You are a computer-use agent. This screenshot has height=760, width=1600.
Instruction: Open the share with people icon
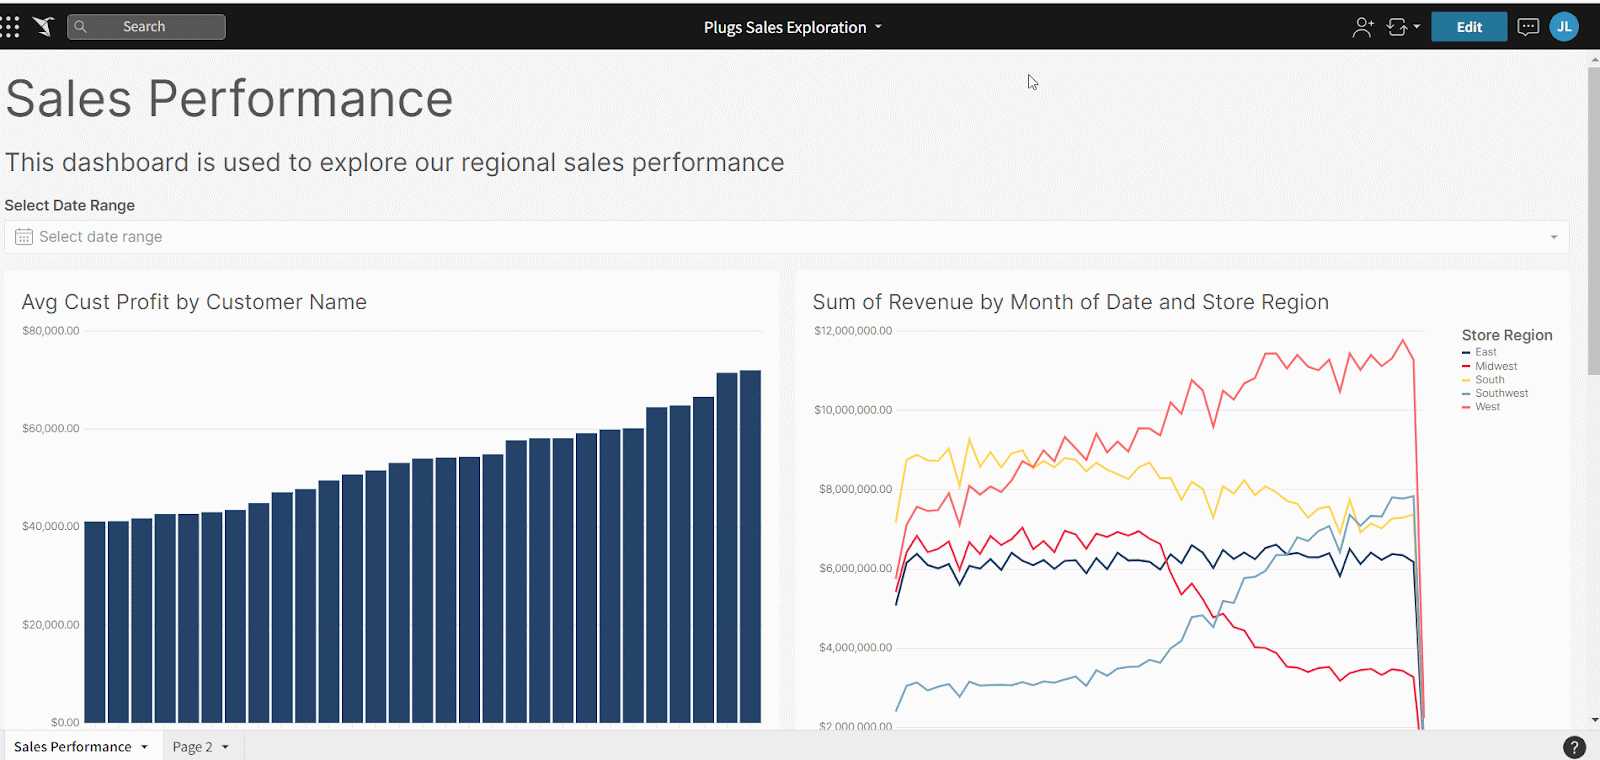tap(1363, 27)
